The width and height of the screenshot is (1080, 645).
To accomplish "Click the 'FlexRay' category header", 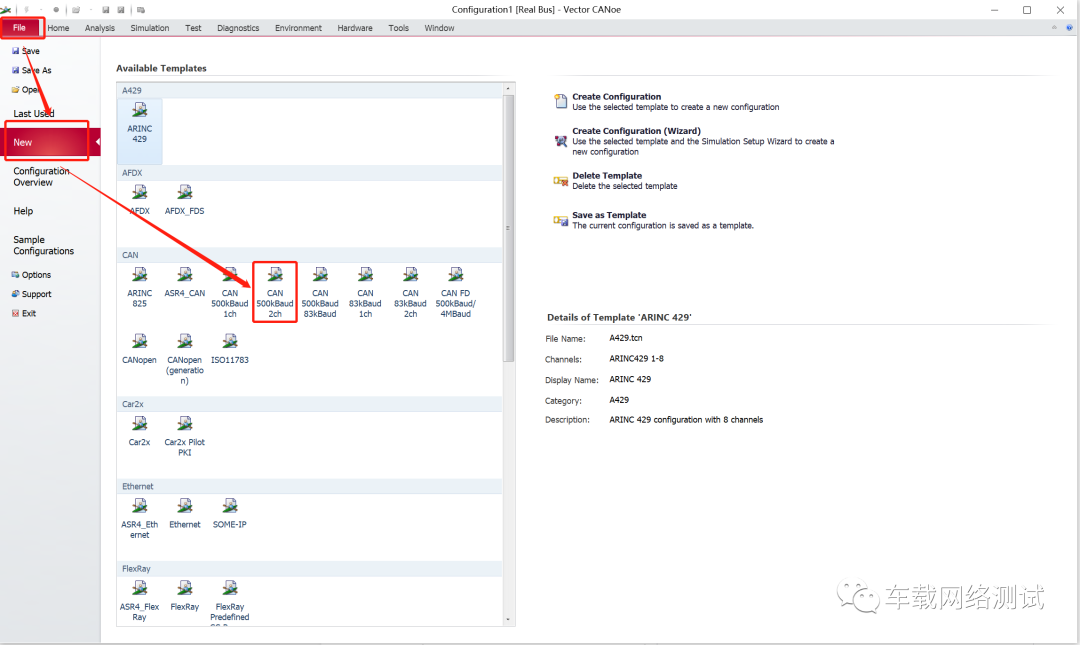I will 309,569.
